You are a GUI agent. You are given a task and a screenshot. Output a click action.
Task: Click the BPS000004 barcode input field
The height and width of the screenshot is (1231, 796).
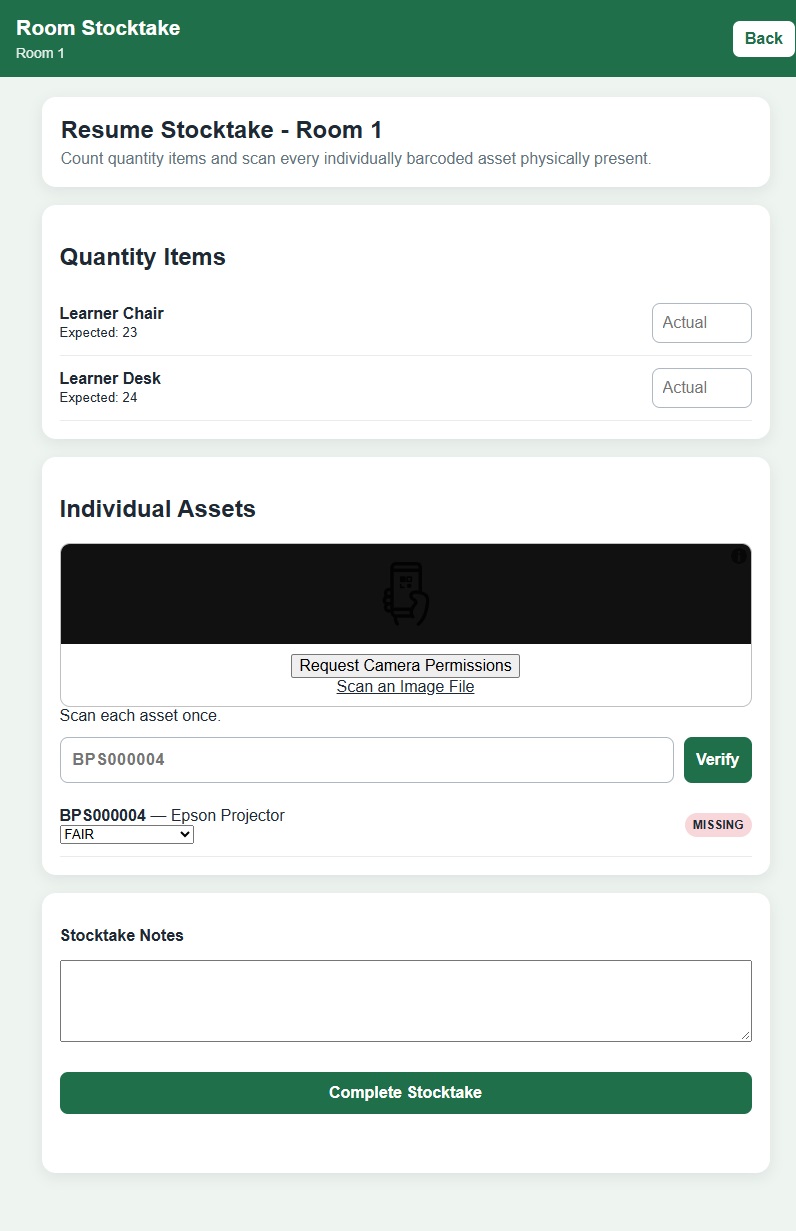pos(367,760)
